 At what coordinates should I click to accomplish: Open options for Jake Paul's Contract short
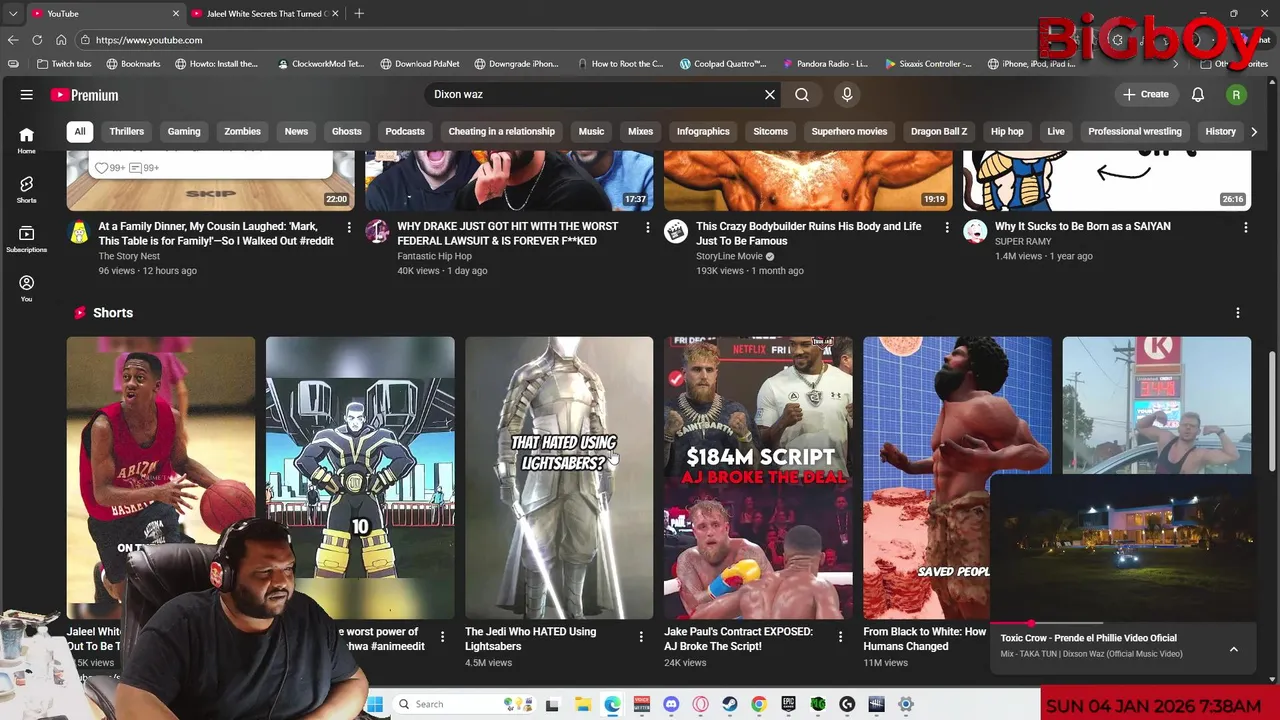(x=840, y=637)
